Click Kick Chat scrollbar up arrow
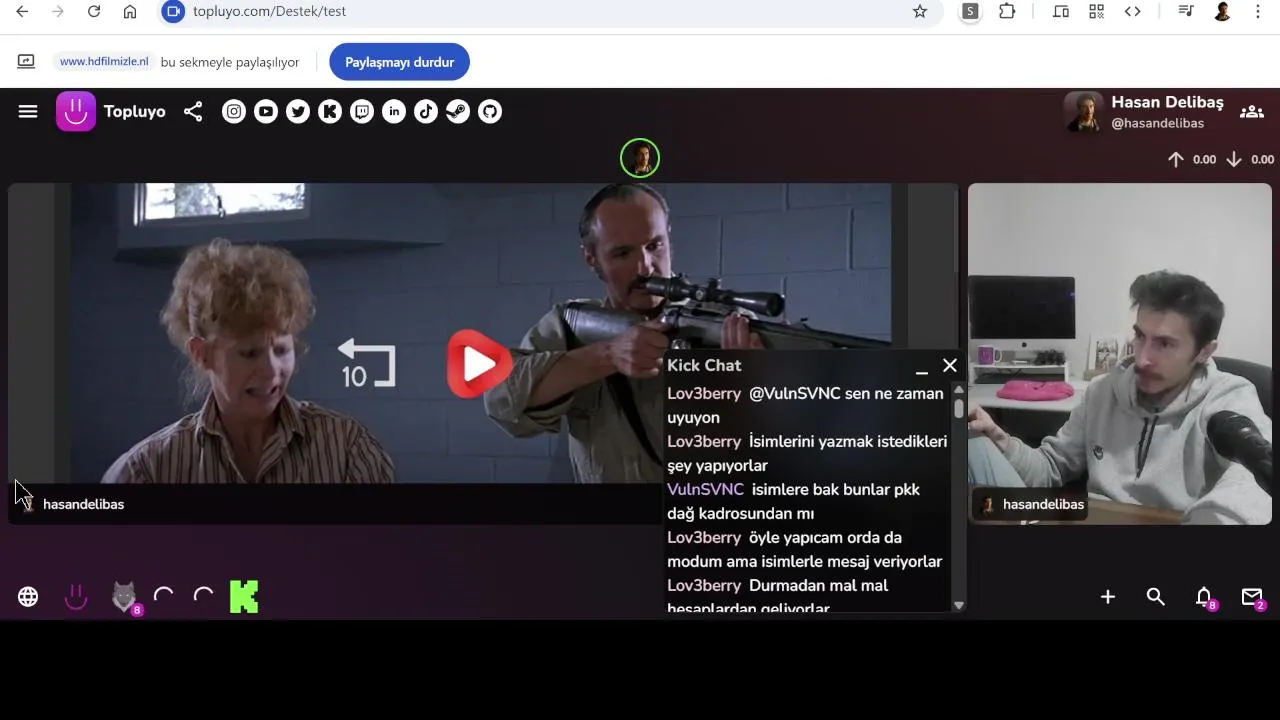The image size is (1280, 720). pyautogui.click(x=959, y=389)
